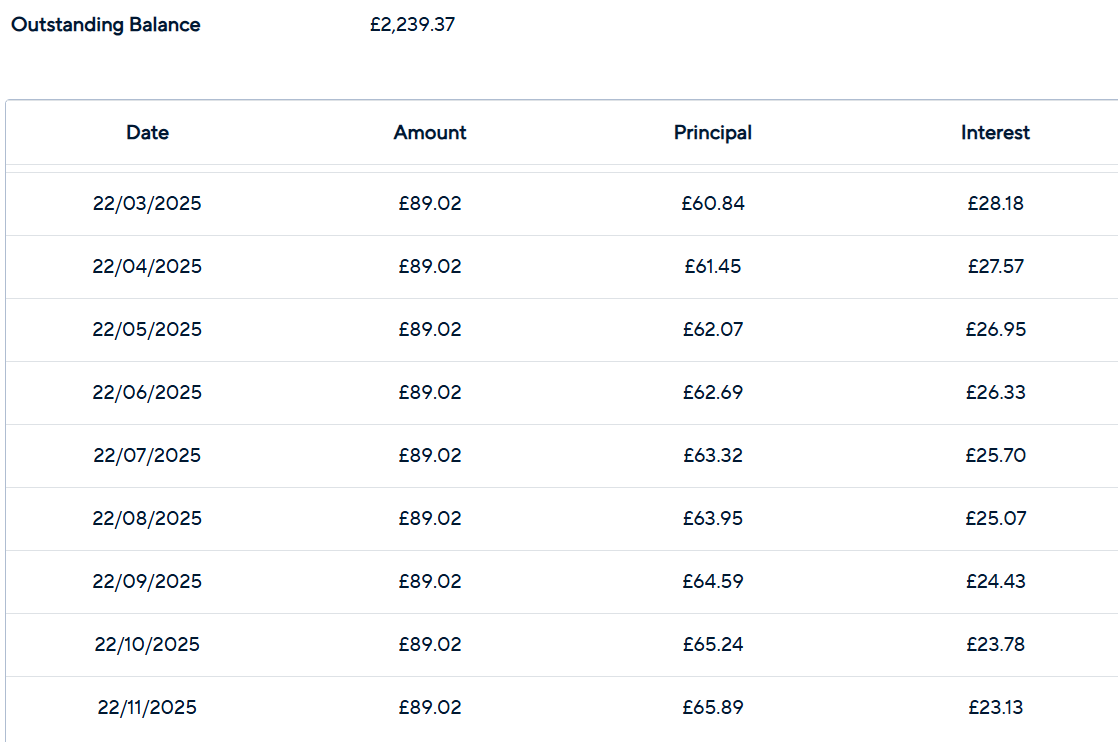
Task: Select the 22/11/2025 date cell
Action: 147,707
